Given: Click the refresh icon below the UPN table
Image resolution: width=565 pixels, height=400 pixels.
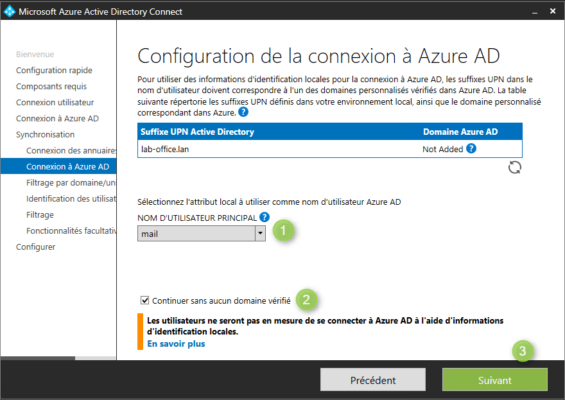Looking at the screenshot, I should pyautogui.click(x=515, y=168).
